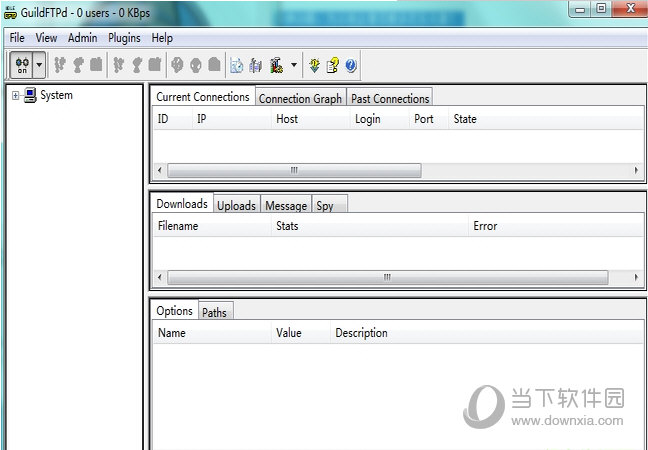The width and height of the screenshot is (648, 450).
Task: Select the Options tab
Action: point(174,310)
